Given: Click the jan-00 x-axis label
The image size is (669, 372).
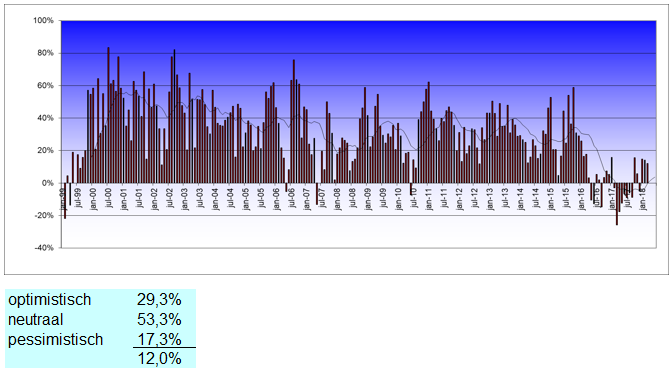Looking at the screenshot, I should point(93,198).
